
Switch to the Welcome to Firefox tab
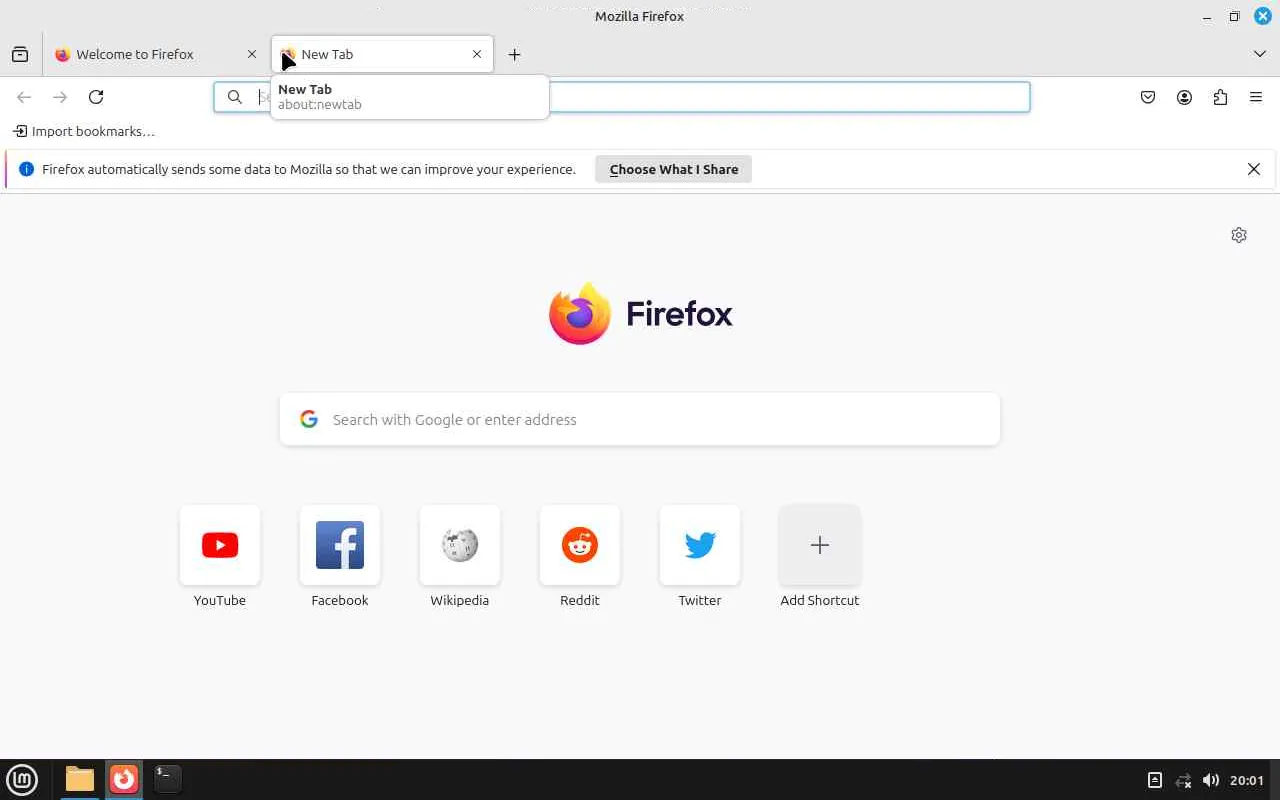[156, 54]
